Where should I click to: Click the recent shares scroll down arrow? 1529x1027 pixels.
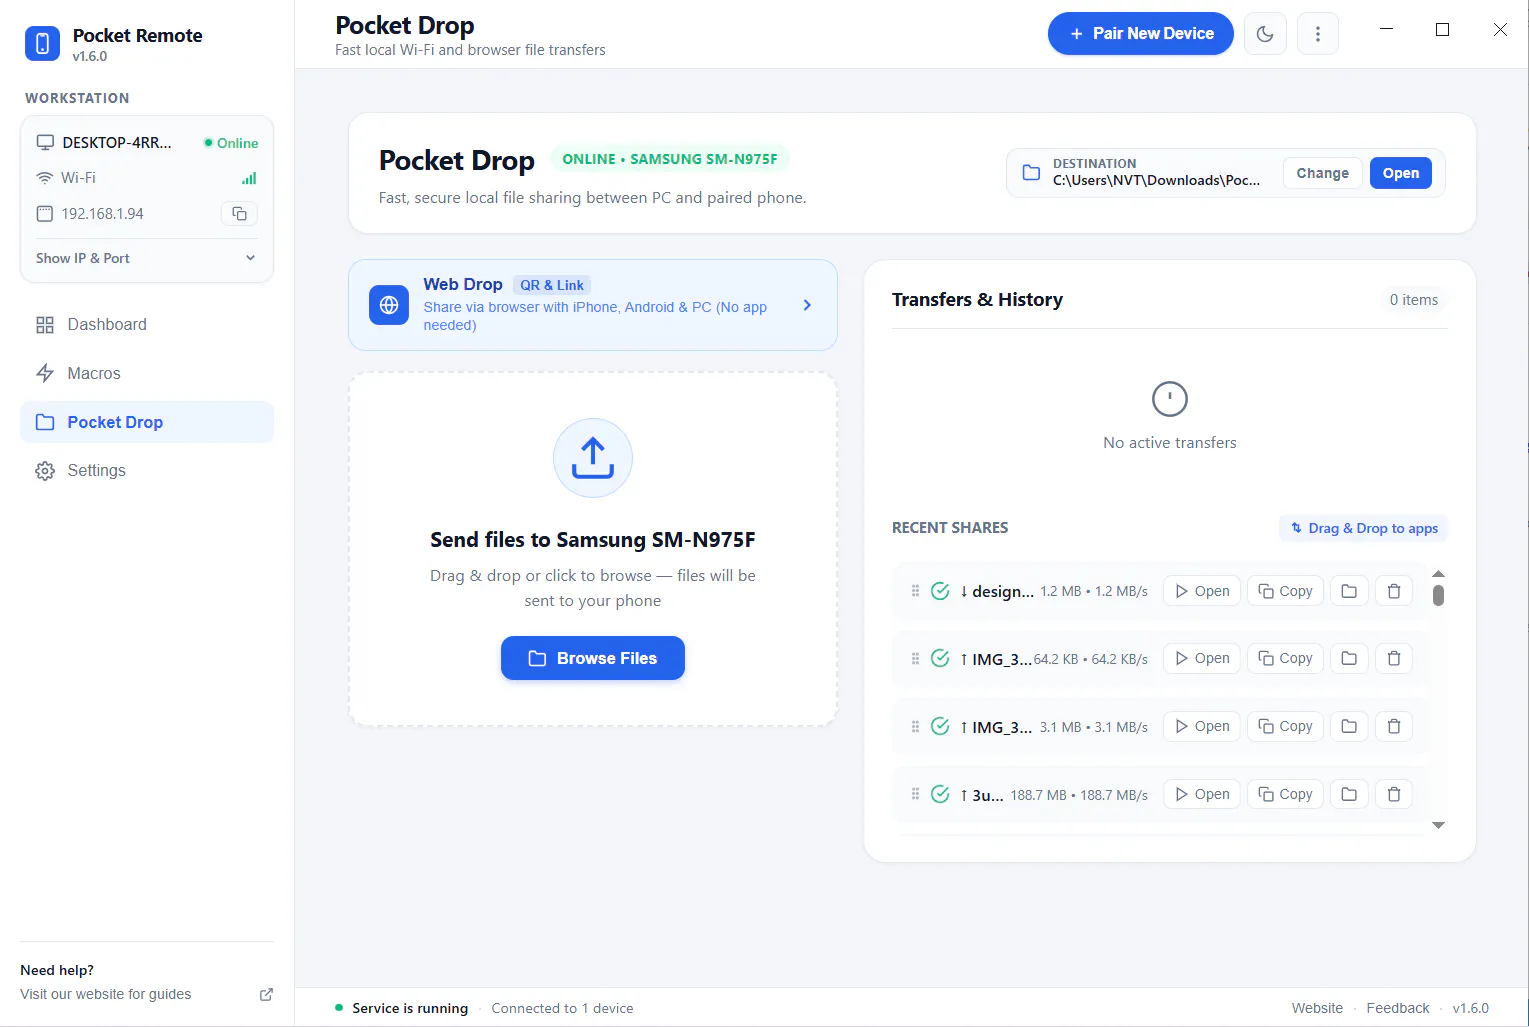click(1438, 825)
